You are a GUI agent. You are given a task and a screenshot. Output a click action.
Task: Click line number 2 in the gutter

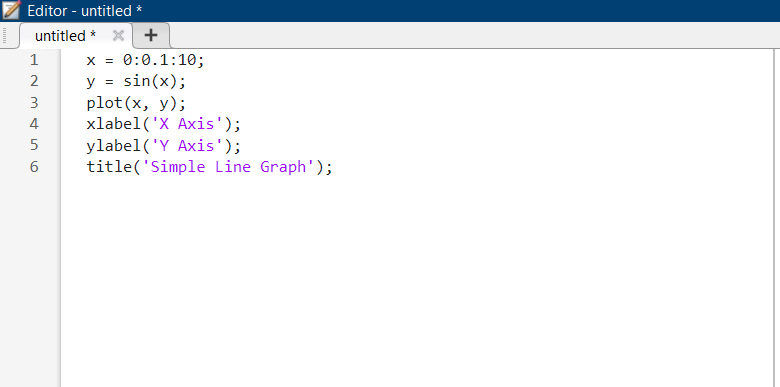point(33,81)
